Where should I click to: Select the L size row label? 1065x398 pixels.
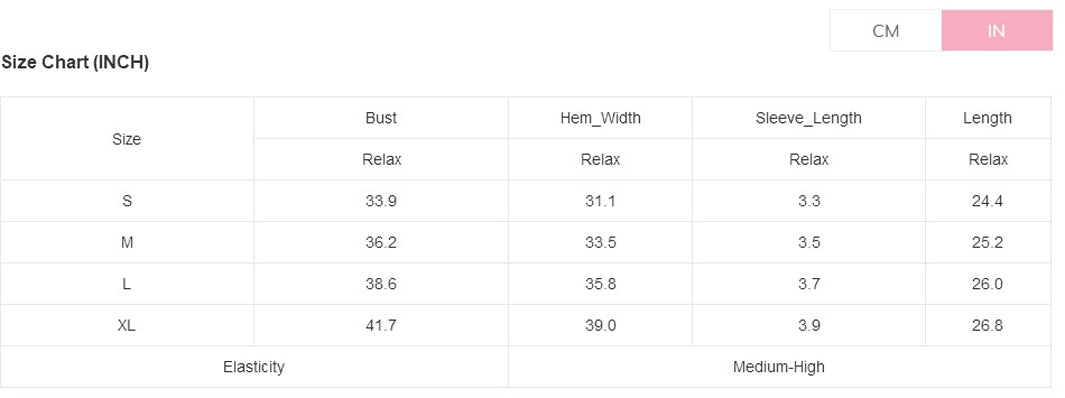click(x=126, y=285)
